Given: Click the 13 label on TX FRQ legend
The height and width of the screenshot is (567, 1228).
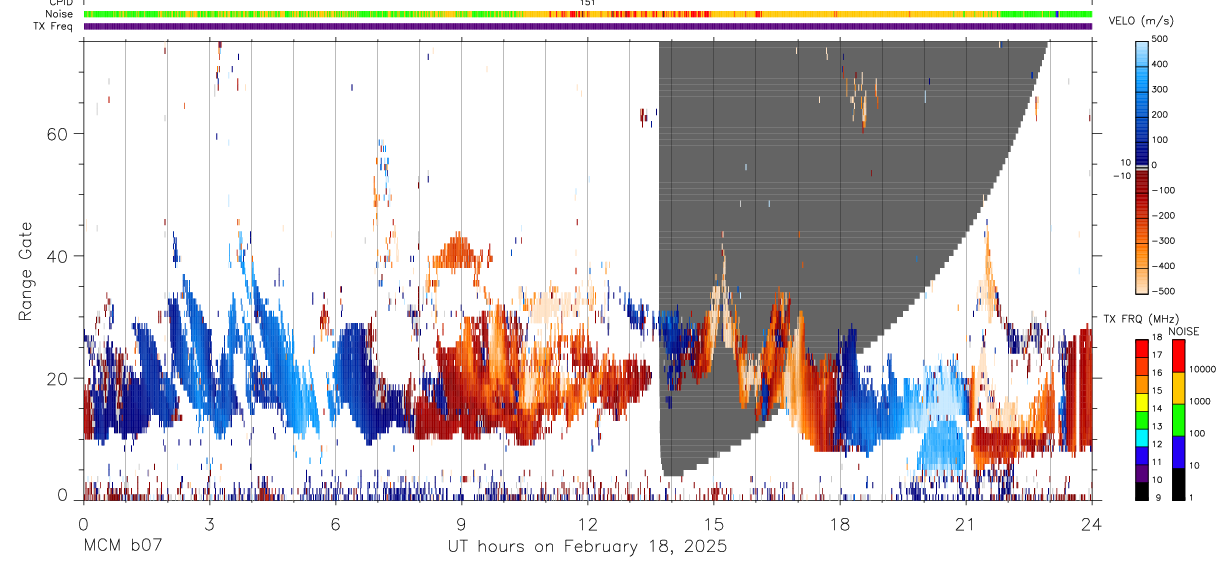Looking at the screenshot, I should coord(1155,427).
